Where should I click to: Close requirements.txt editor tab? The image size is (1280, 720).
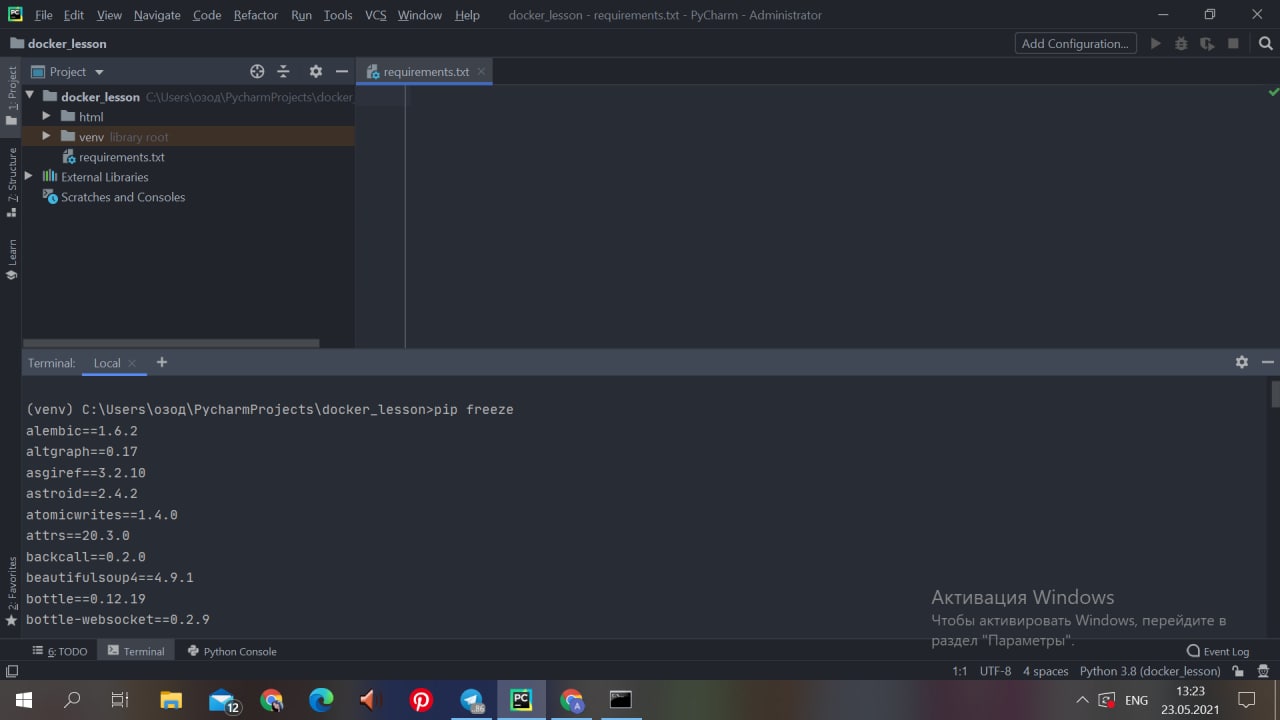[x=481, y=72]
